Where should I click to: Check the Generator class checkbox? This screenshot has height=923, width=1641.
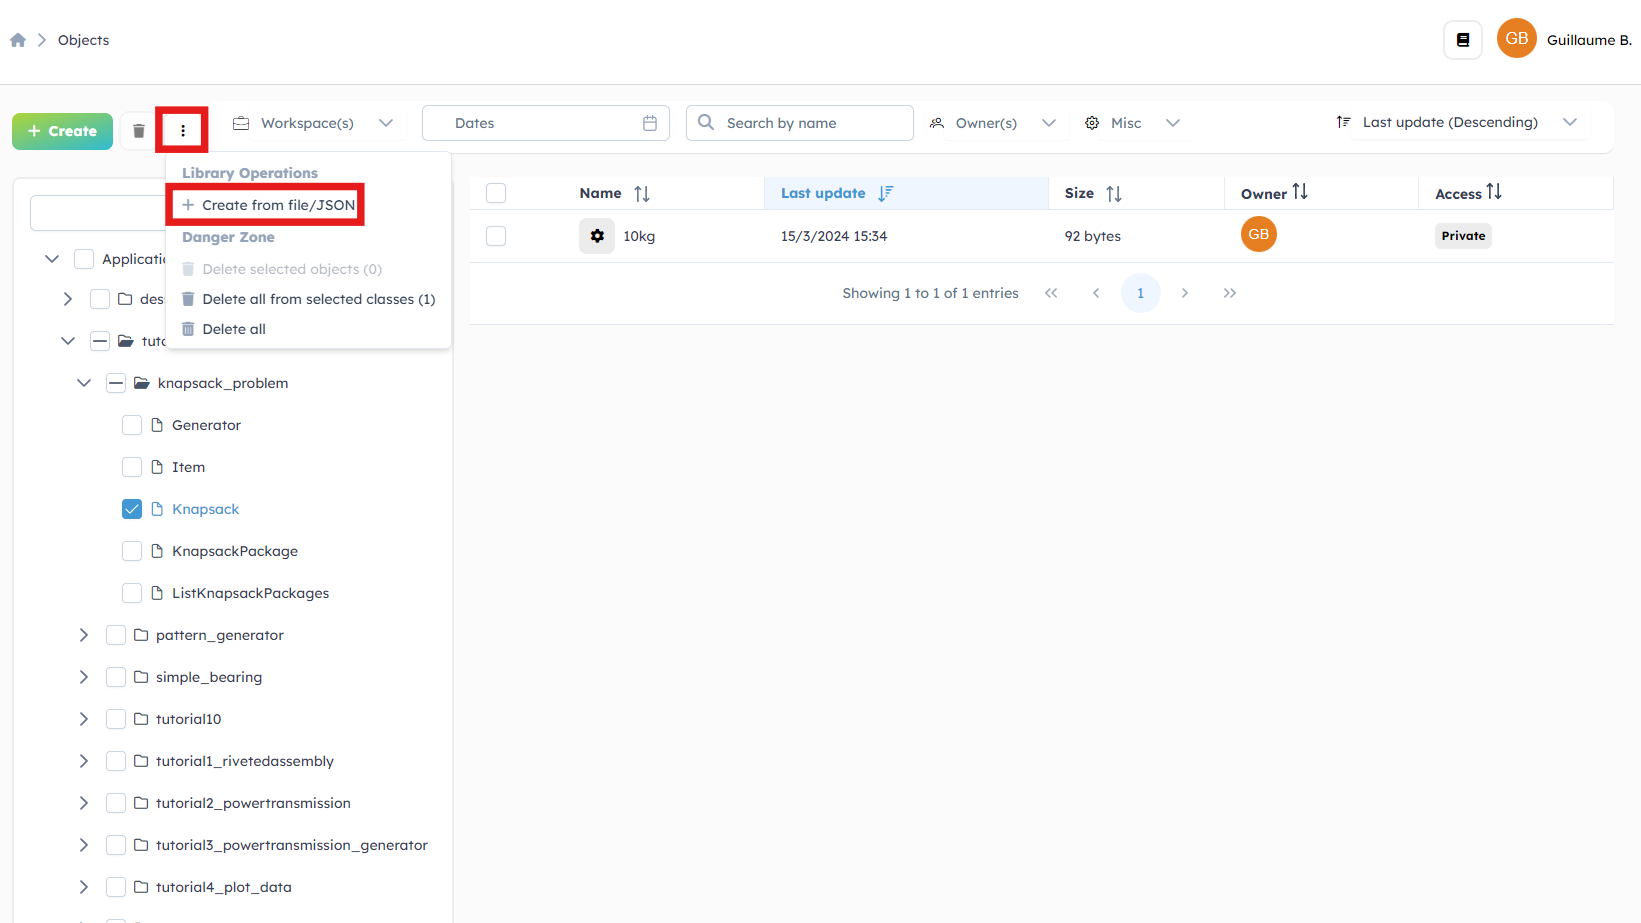(x=132, y=425)
